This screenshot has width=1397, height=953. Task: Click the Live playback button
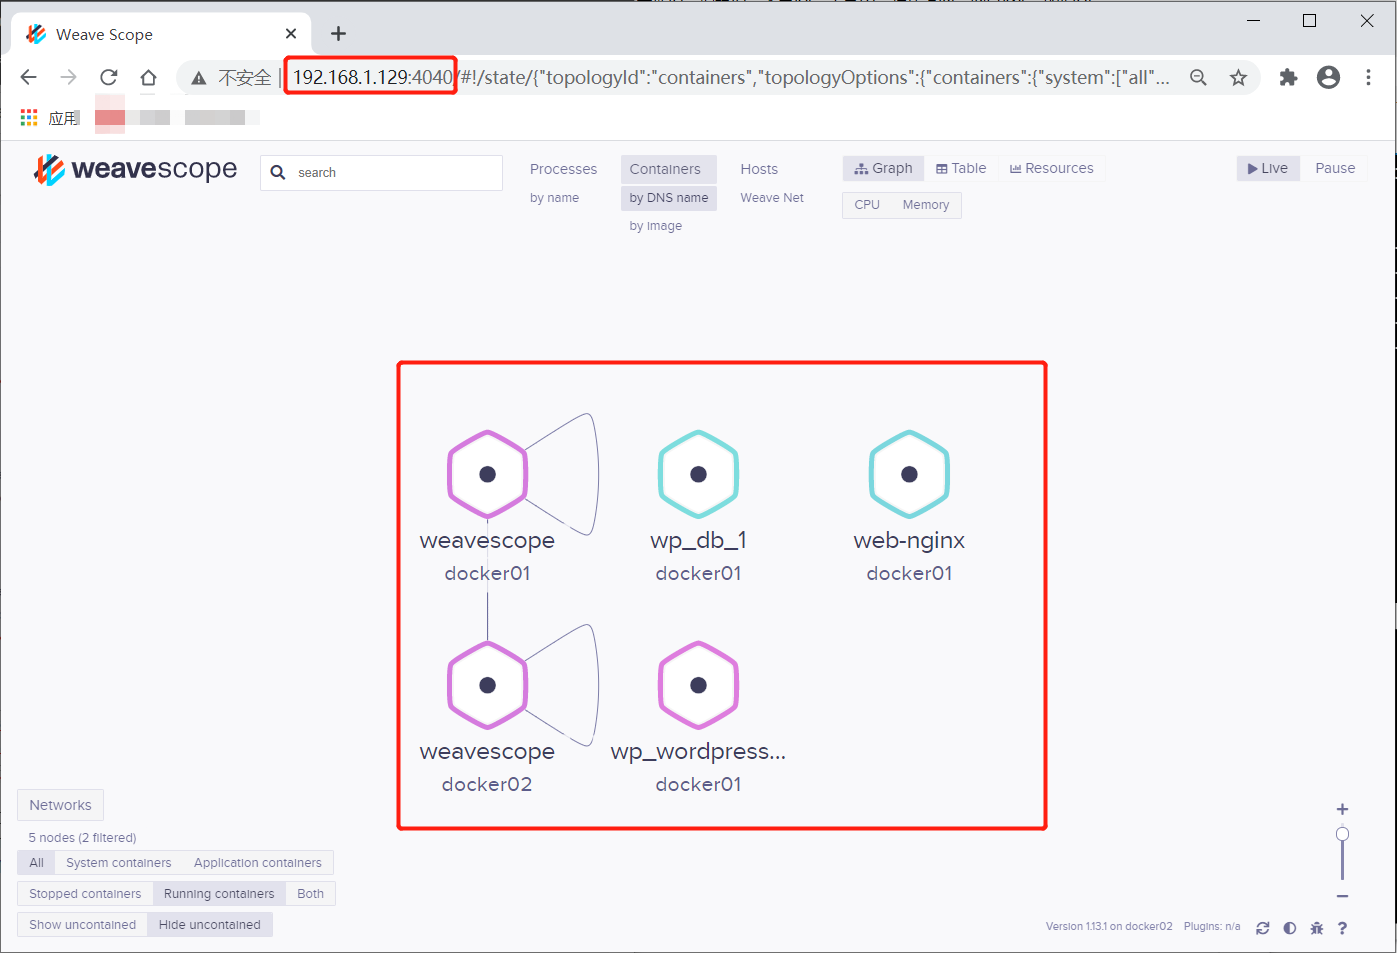(x=1268, y=168)
